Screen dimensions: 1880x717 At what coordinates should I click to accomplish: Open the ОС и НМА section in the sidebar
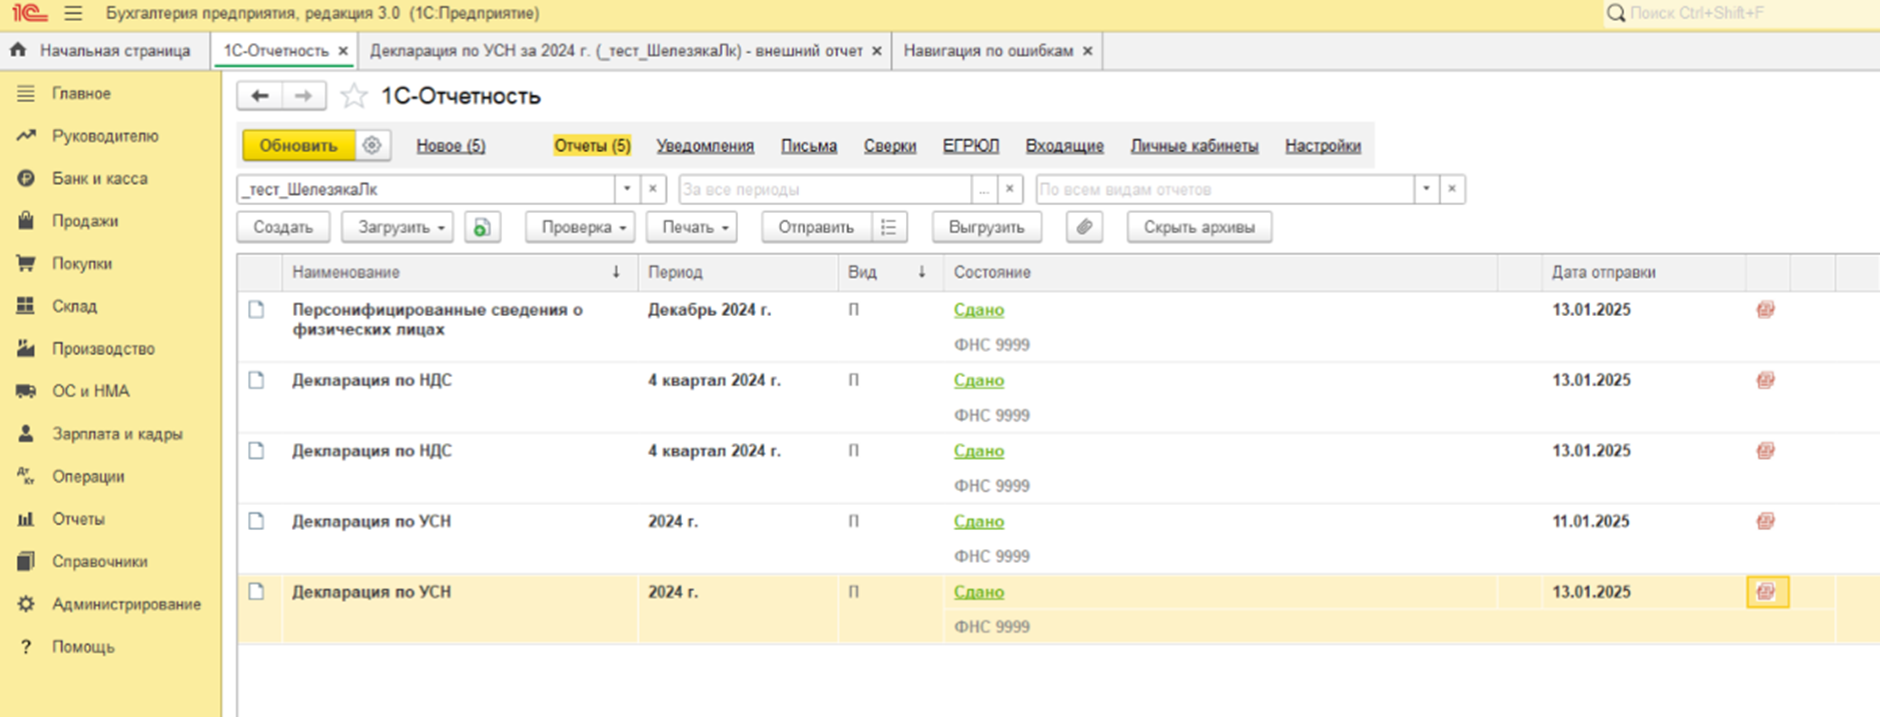91,391
